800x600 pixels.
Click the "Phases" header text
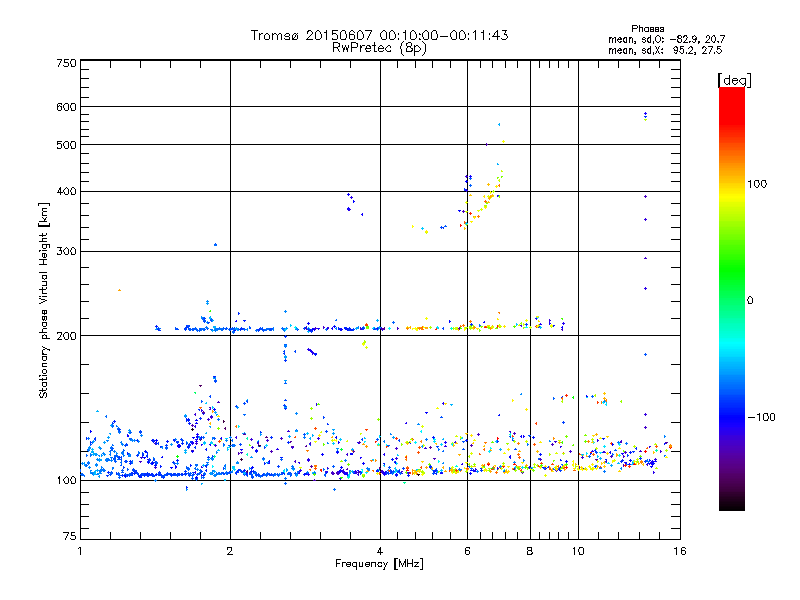647,29
